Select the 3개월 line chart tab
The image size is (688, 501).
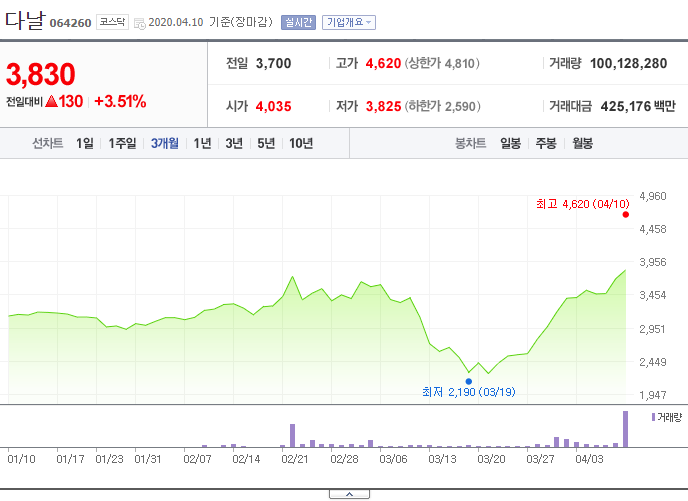pos(165,143)
